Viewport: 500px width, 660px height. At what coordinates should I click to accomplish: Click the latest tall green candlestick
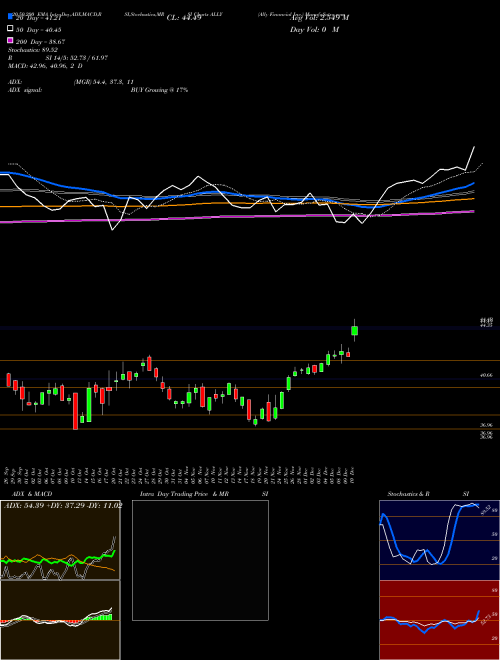coord(355,330)
